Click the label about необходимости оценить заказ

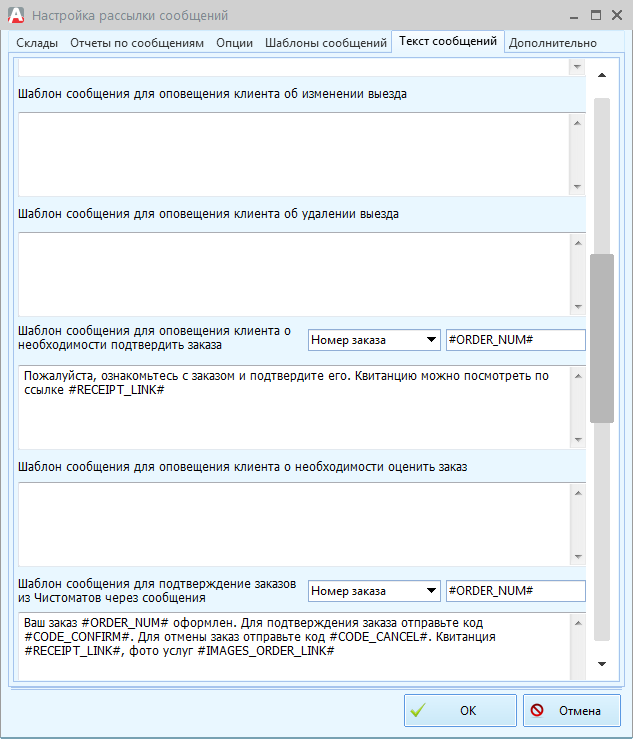[243, 467]
